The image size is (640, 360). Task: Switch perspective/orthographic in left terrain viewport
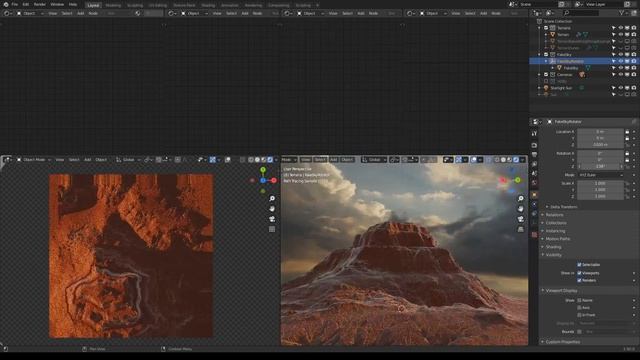pyautogui.click(x=272, y=229)
